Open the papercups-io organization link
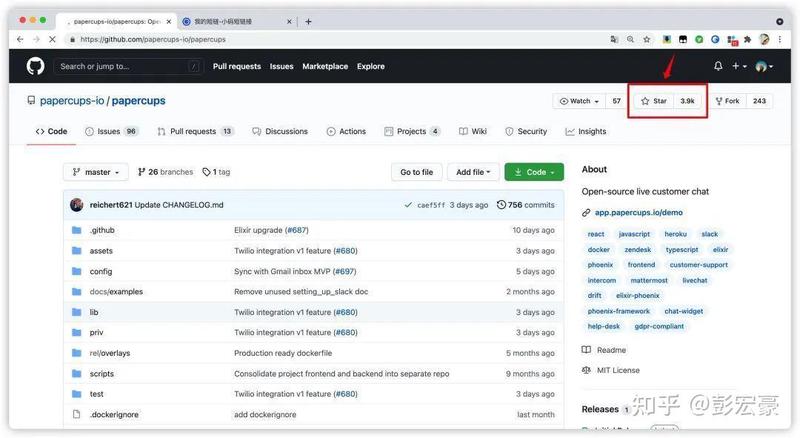The width and height of the screenshot is (800, 438). coord(72,101)
